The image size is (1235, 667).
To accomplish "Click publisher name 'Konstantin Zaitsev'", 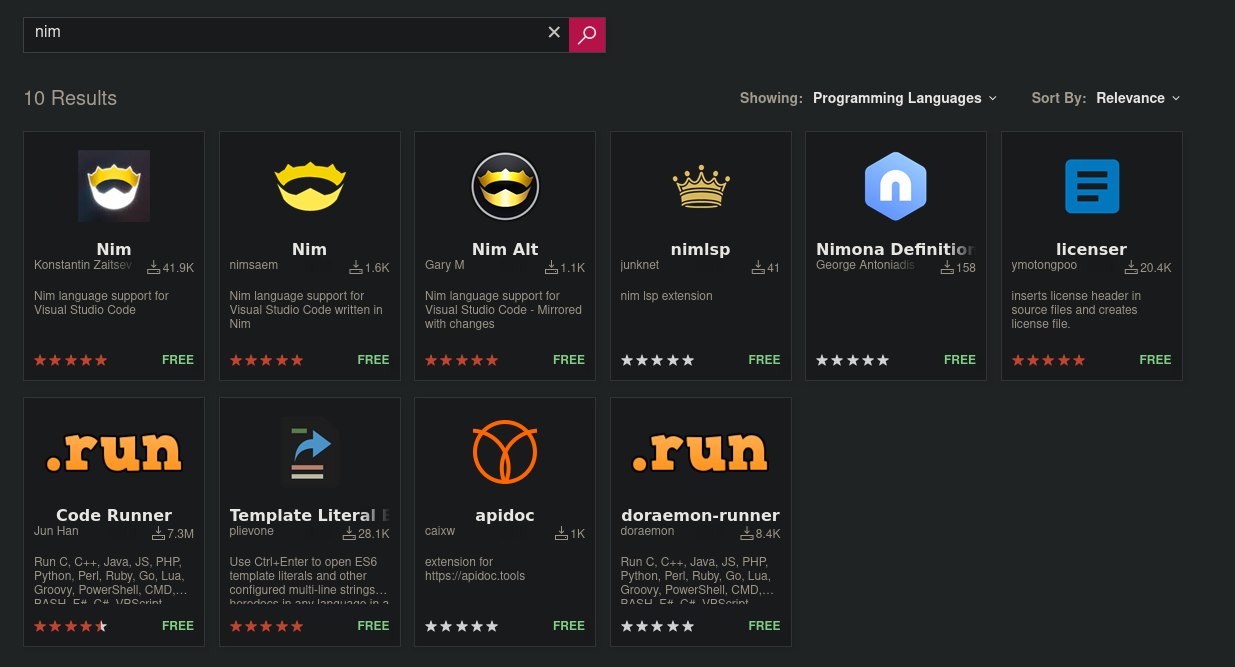I will (x=83, y=267).
